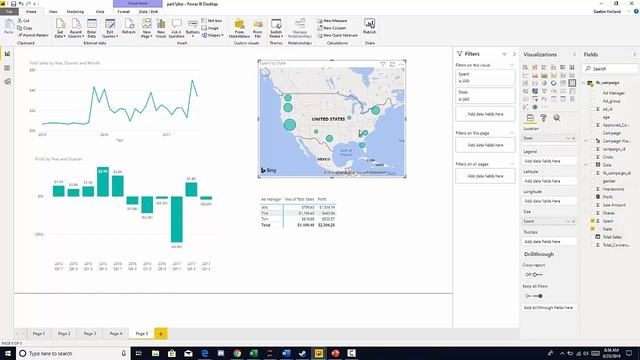Viewport: 640px width, 360px height.
Task: Open Edit Queries in the ribbon
Action: [x=110, y=28]
